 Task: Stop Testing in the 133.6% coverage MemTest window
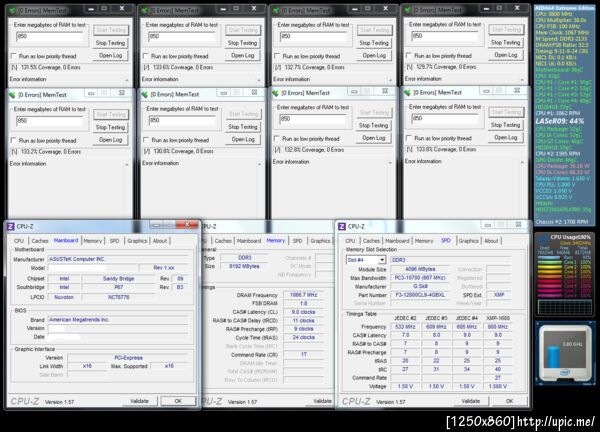(243, 43)
